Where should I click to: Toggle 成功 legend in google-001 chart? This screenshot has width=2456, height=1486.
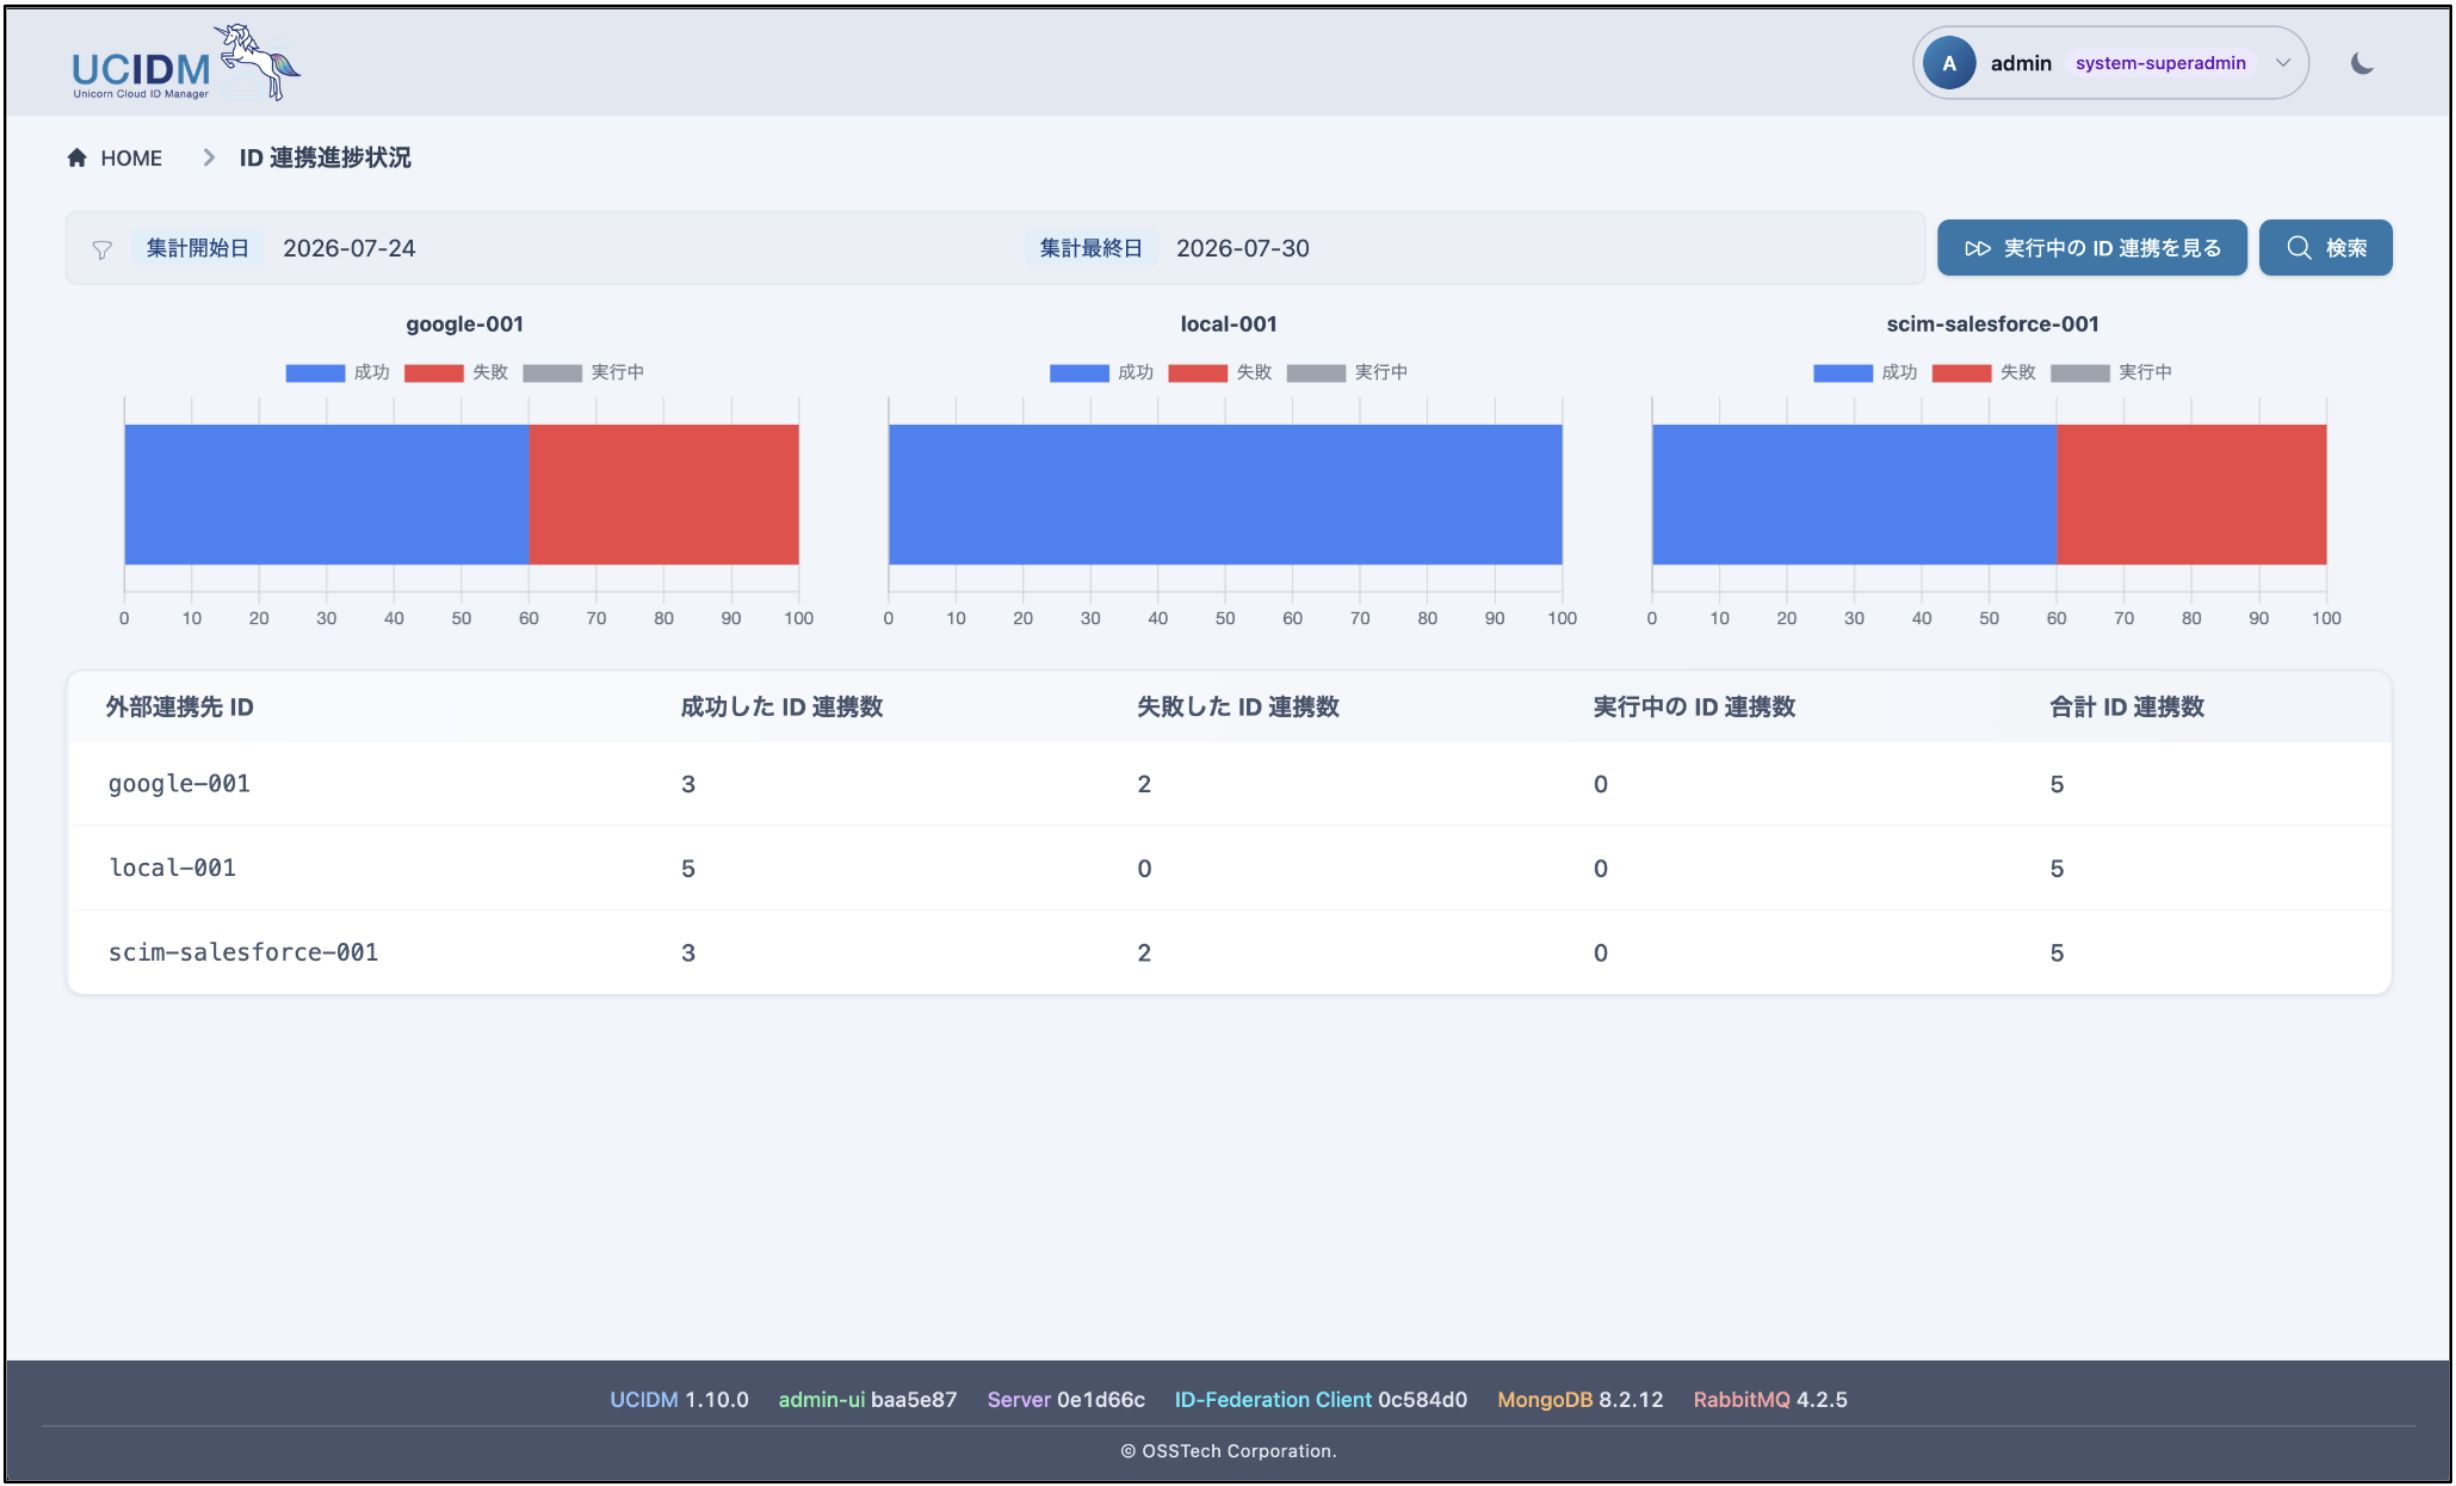tap(338, 372)
